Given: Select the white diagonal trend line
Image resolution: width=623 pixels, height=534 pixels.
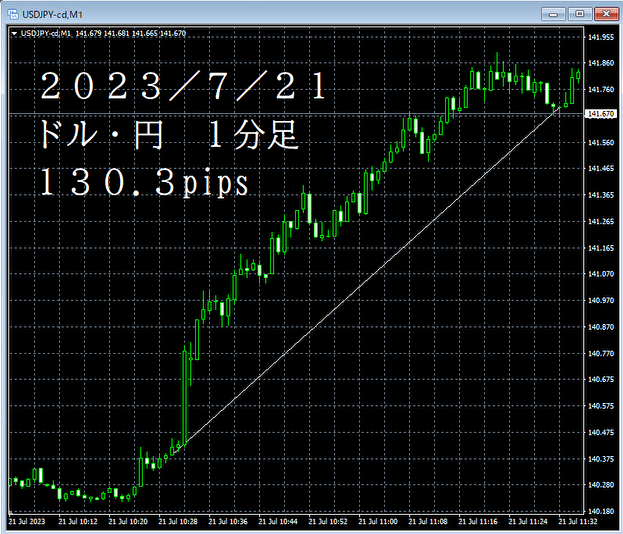Looking at the screenshot, I should point(366,280).
